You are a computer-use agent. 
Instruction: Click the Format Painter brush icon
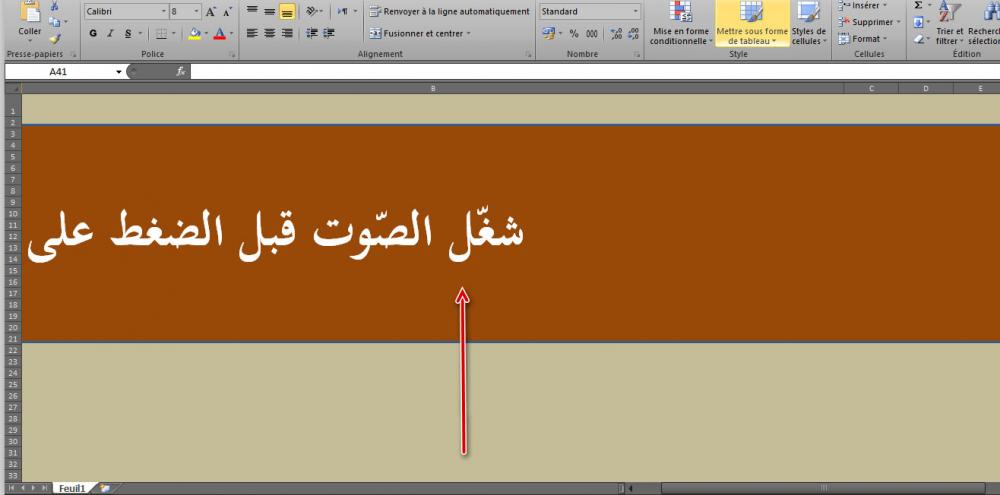(x=55, y=39)
